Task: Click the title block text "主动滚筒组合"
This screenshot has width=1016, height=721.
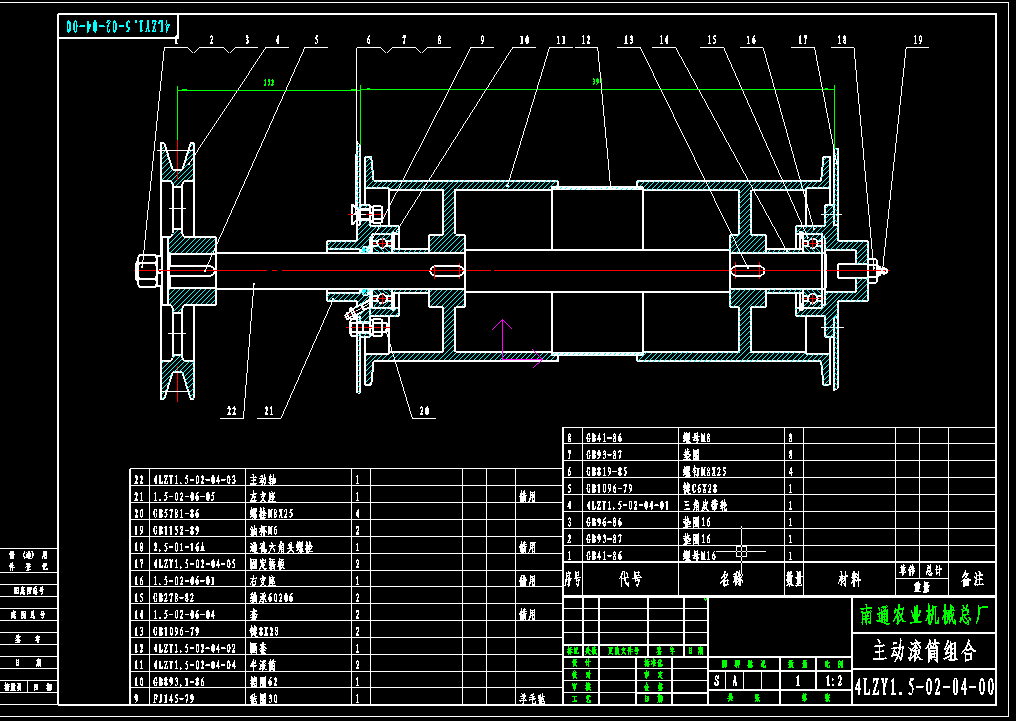Action: 924,650
